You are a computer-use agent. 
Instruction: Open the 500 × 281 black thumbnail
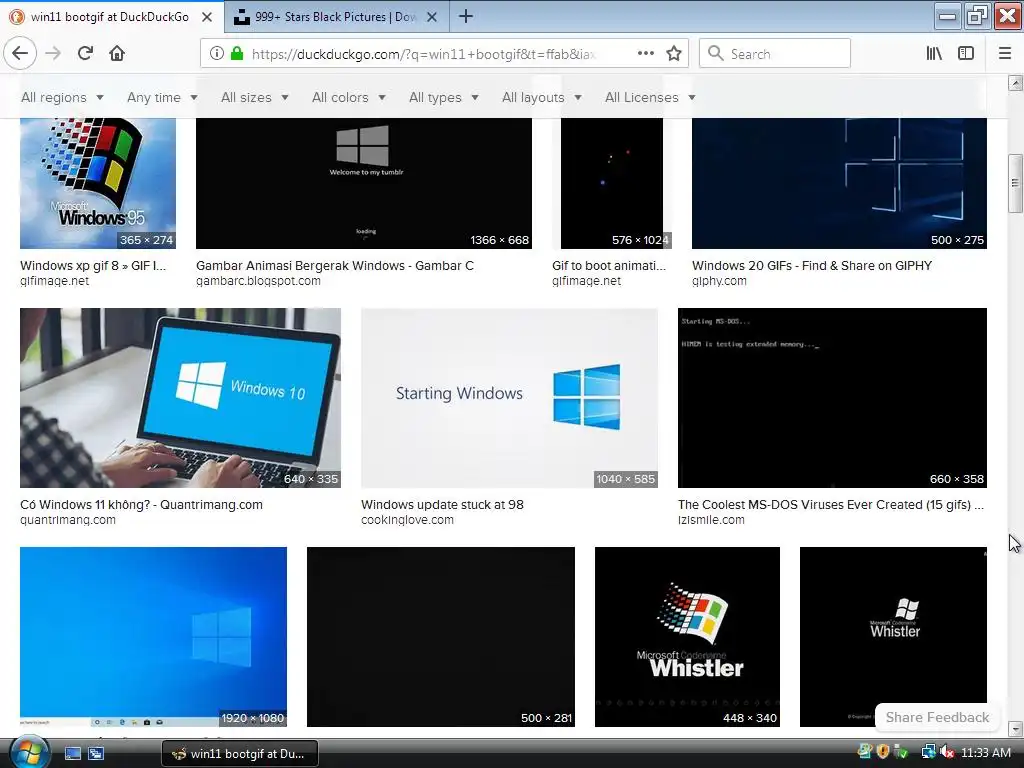pos(441,637)
